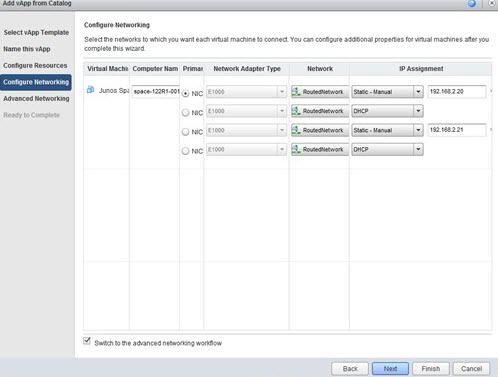Image resolution: width=498 pixels, height=377 pixels.
Task: Select first NIC as primary
Action: click(x=186, y=94)
